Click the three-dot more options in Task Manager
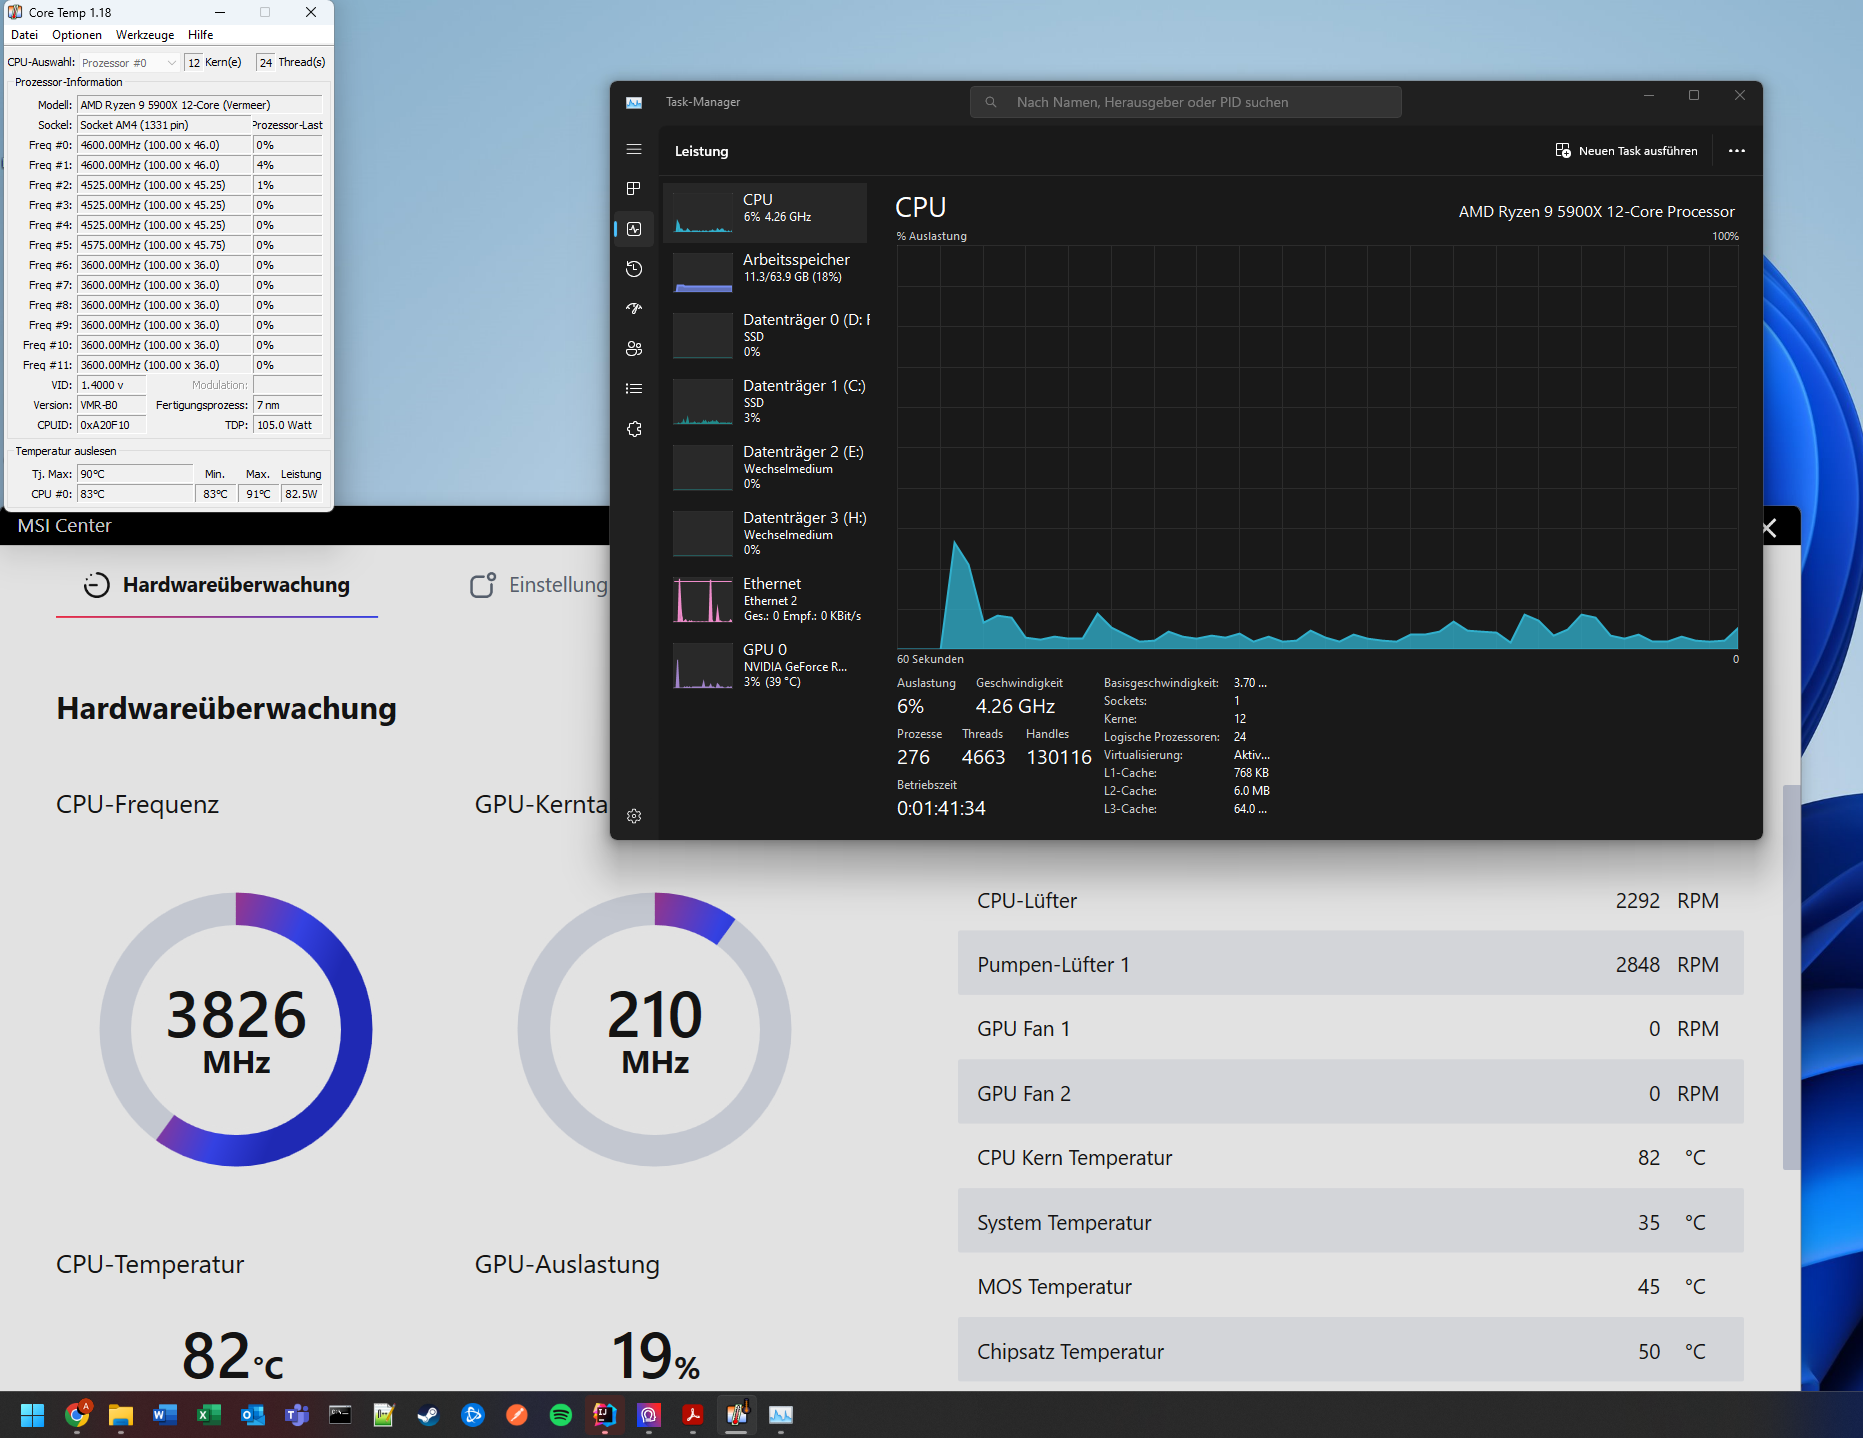This screenshot has height=1438, width=1863. coord(1737,151)
